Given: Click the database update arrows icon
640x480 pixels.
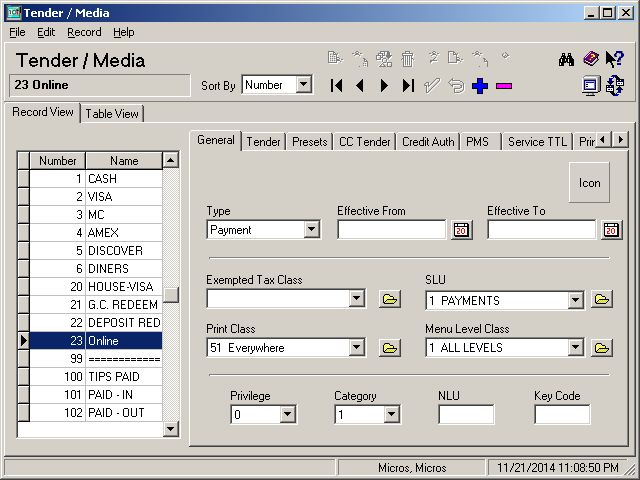Looking at the screenshot, I should point(615,86).
